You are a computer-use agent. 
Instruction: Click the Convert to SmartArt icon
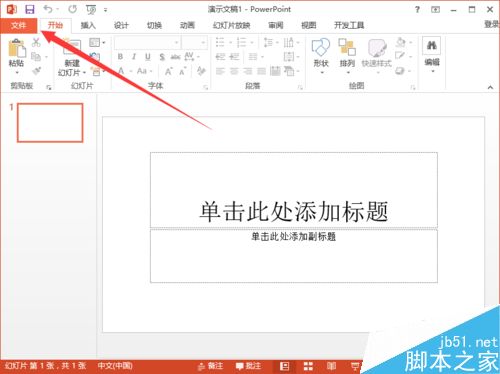[291, 71]
